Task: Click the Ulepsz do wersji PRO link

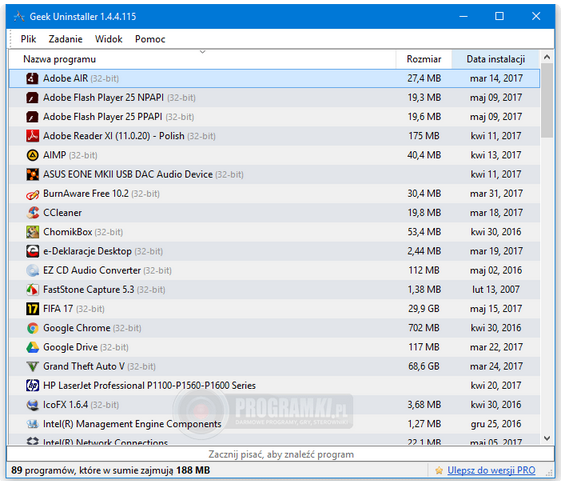Action: point(491,470)
